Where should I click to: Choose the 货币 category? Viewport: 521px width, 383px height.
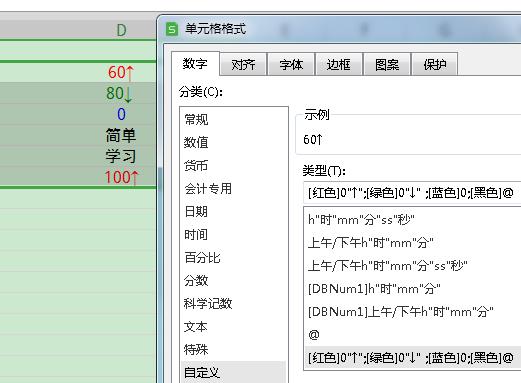[234, 165]
